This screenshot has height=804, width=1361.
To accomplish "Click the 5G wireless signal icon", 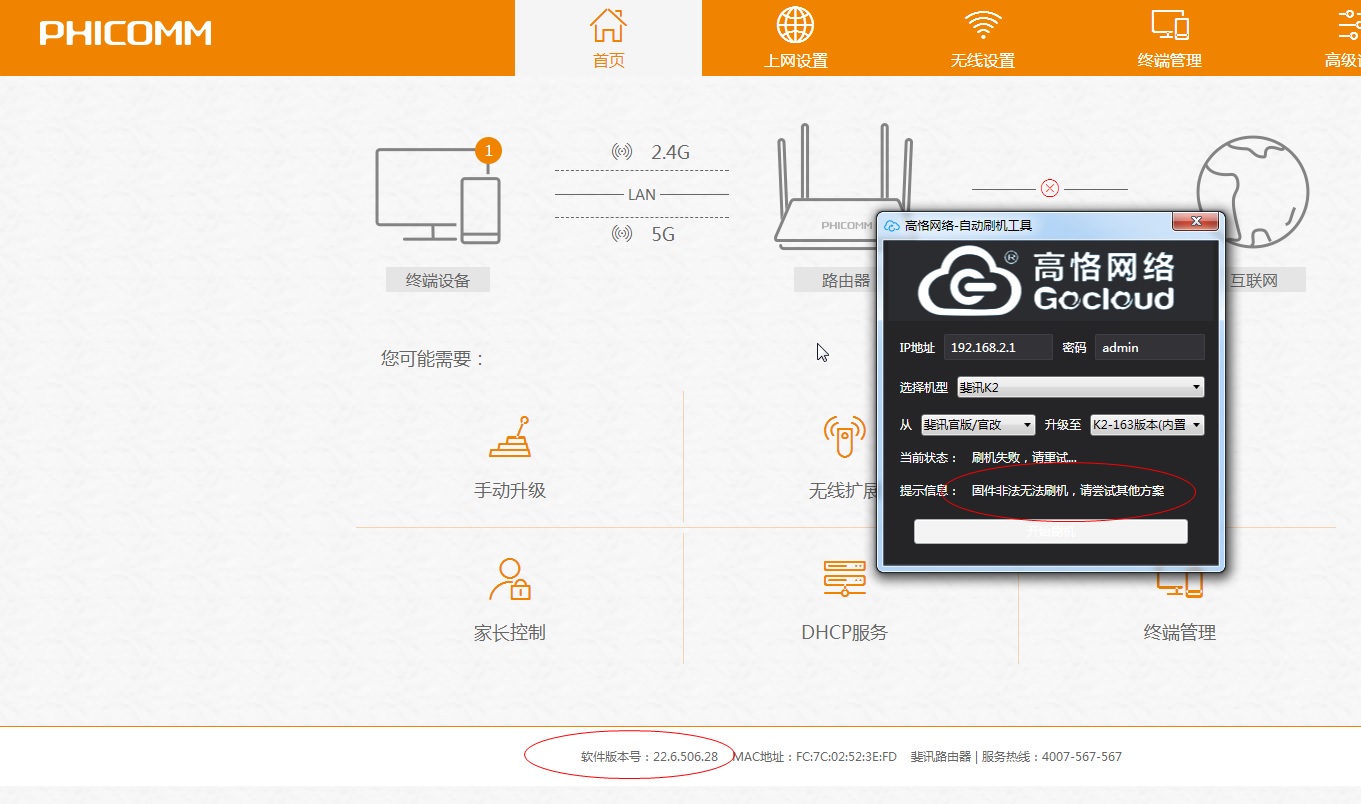I will (x=622, y=234).
